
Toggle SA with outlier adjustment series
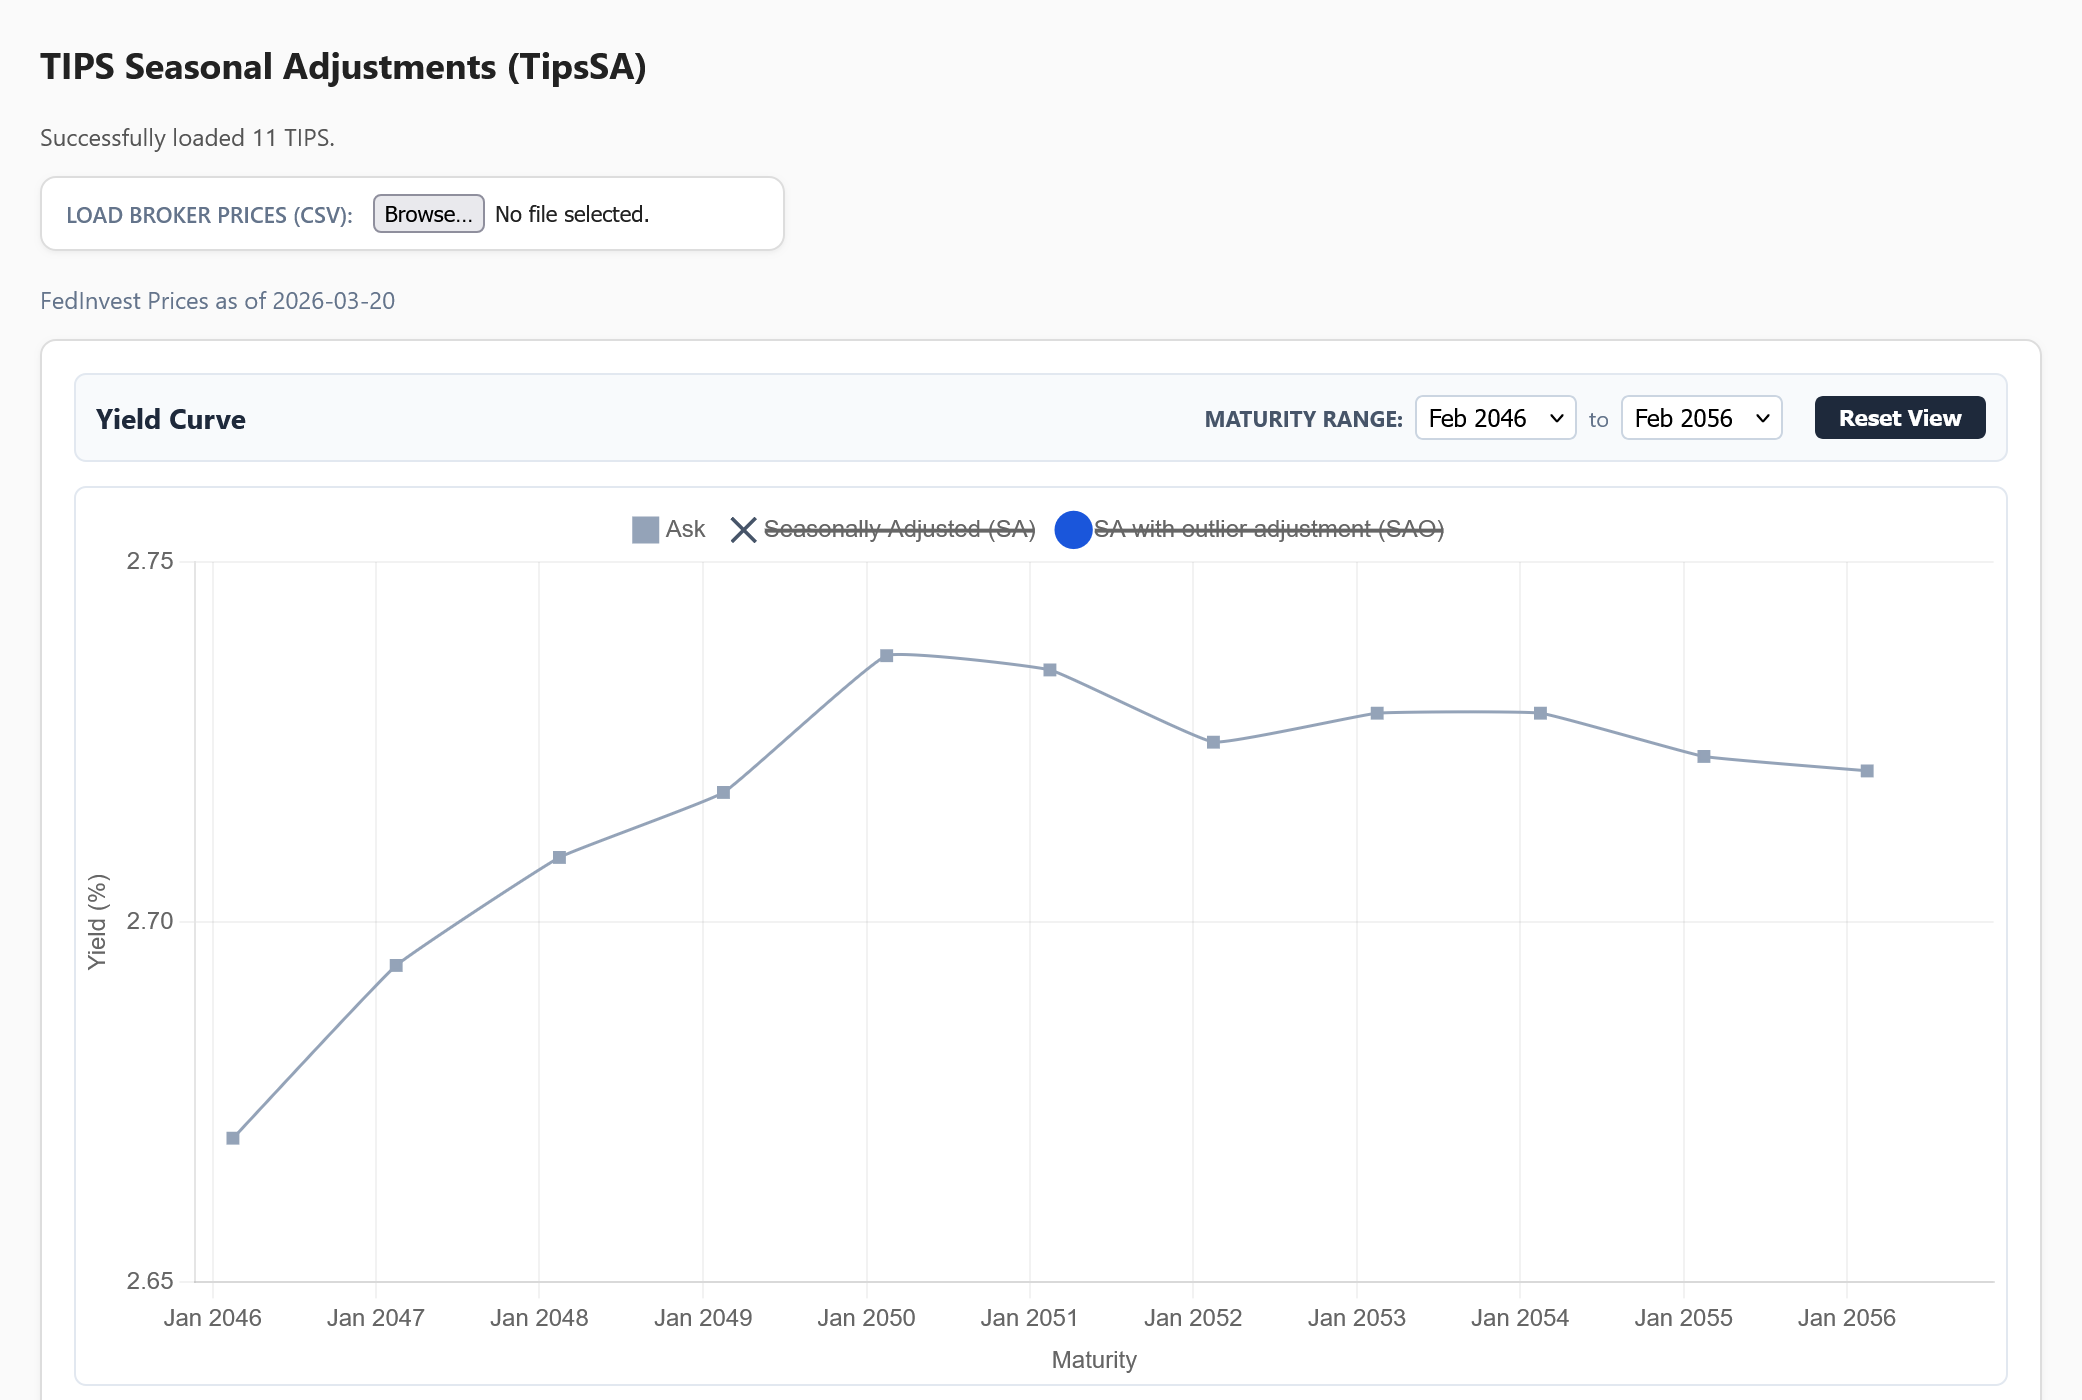1268,529
